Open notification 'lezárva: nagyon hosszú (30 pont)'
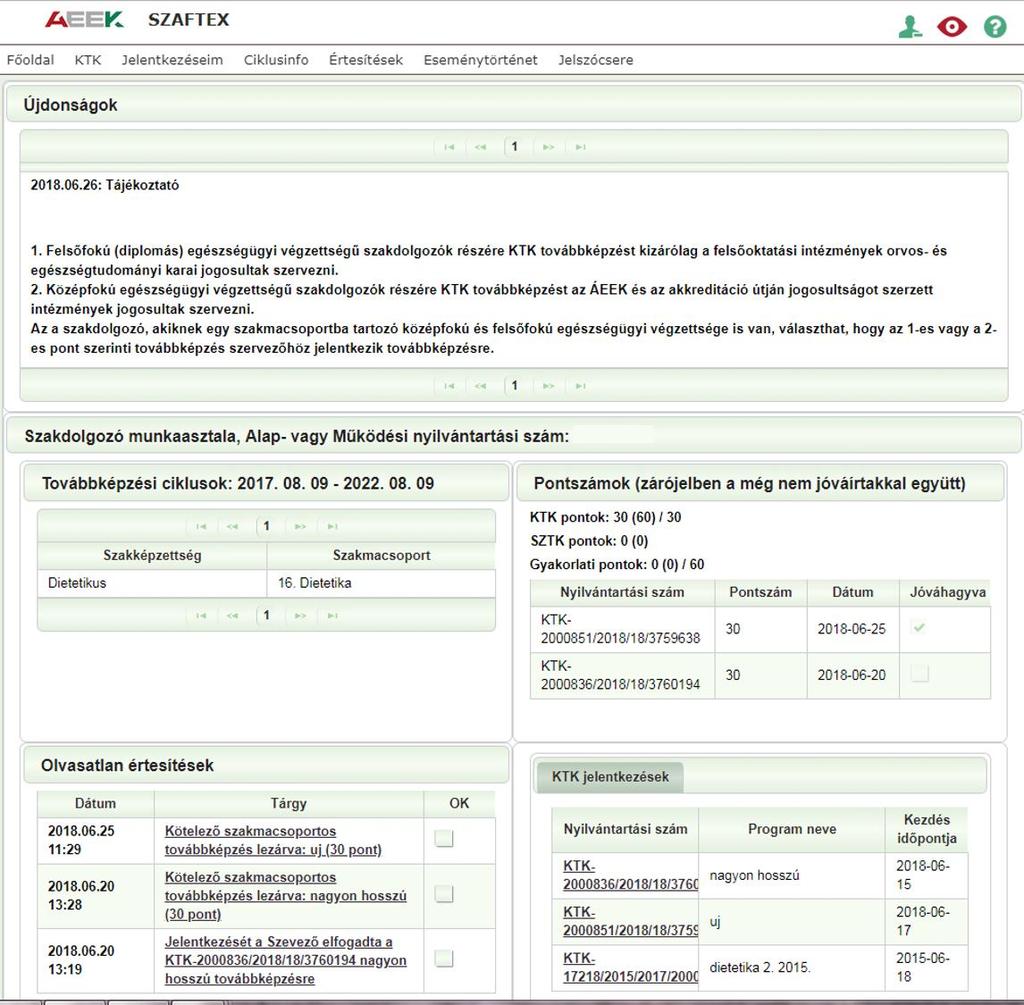Image resolution: width=1024 pixels, height=1005 pixels. [285, 896]
